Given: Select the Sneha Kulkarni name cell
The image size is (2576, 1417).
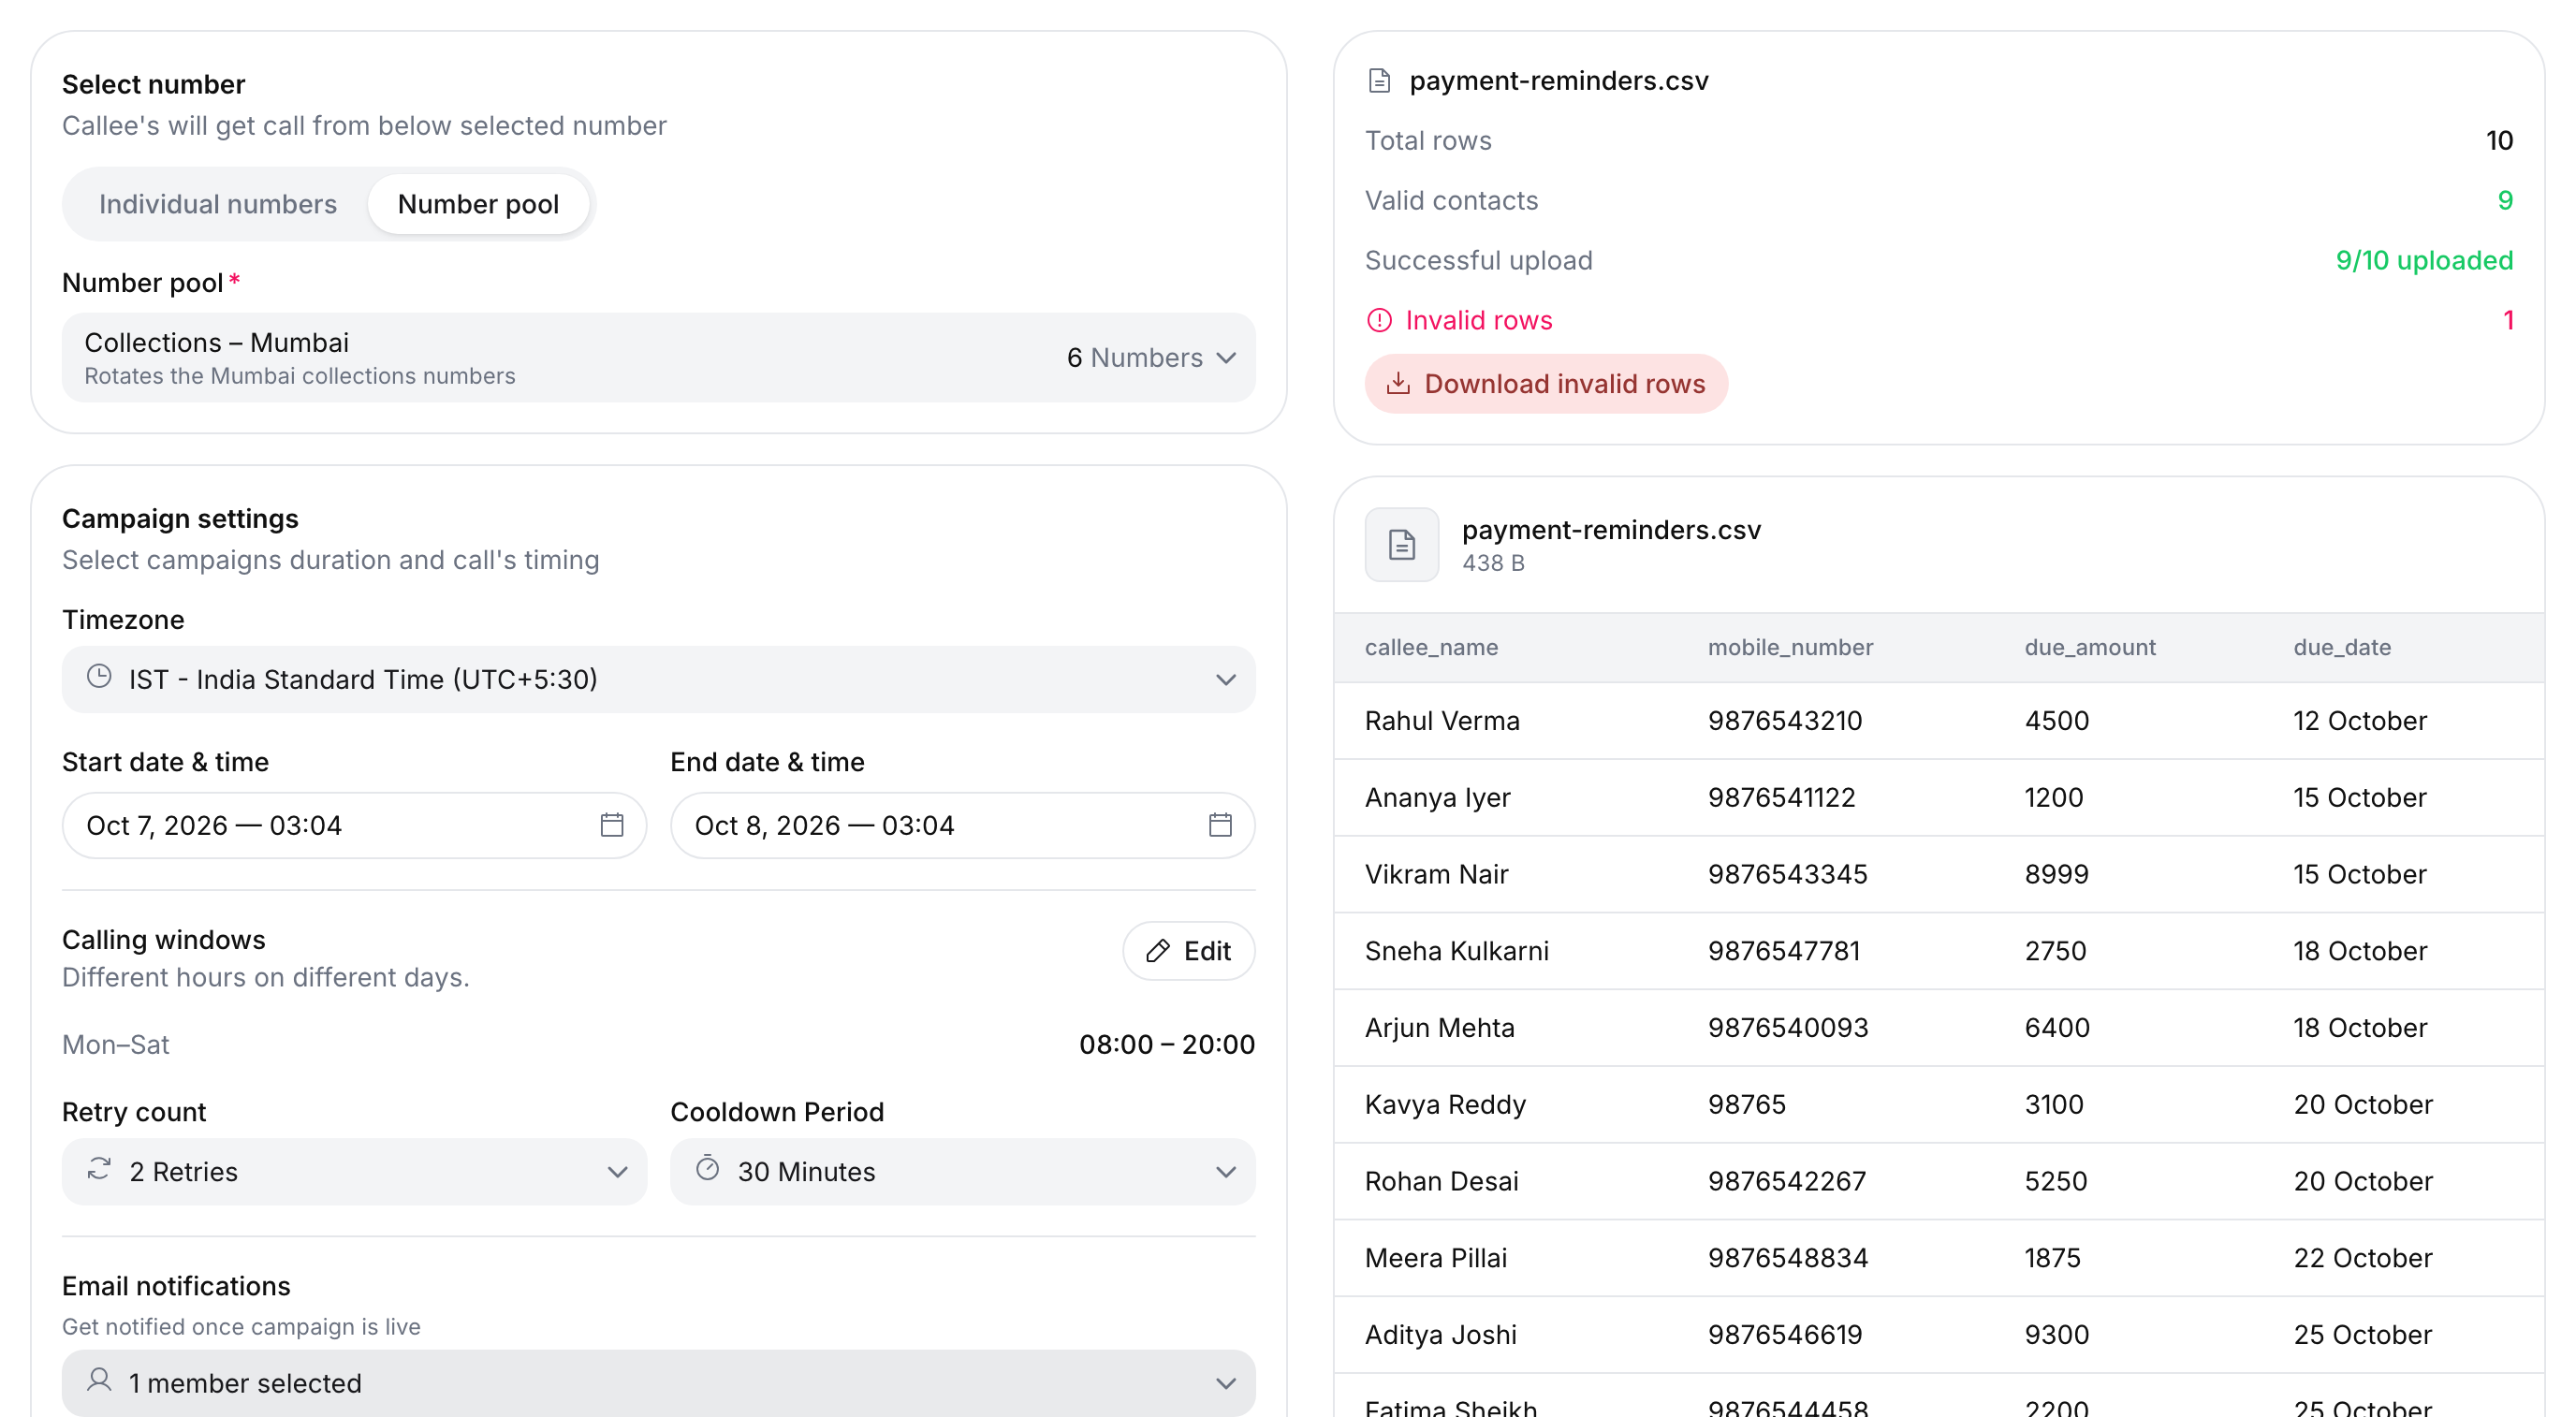Looking at the screenshot, I should 1456,951.
